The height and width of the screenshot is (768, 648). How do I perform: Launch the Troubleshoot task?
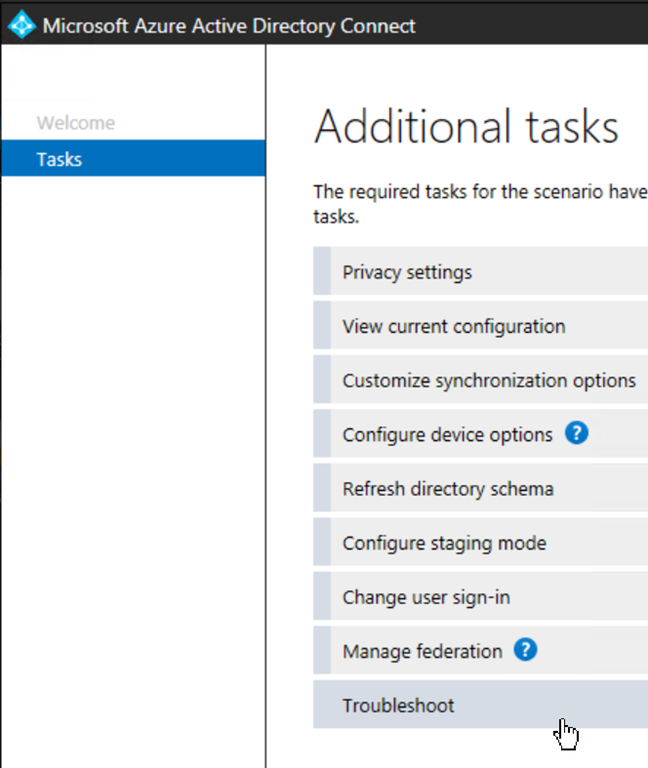(480, 705)
